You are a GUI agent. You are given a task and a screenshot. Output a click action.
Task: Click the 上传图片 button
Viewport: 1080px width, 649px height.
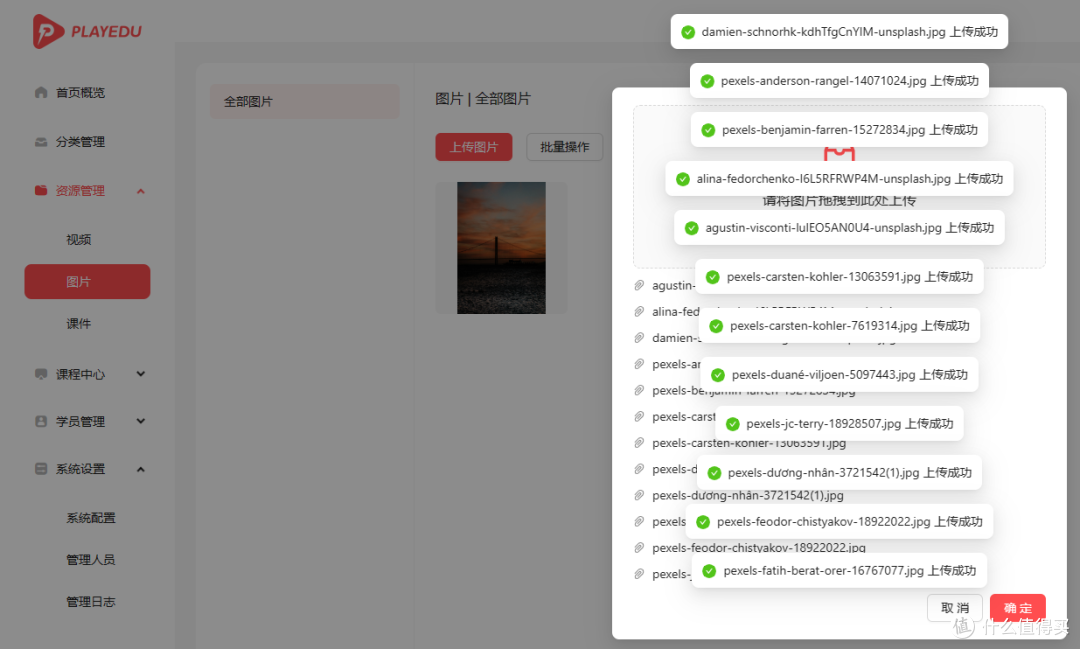(473, 146)
